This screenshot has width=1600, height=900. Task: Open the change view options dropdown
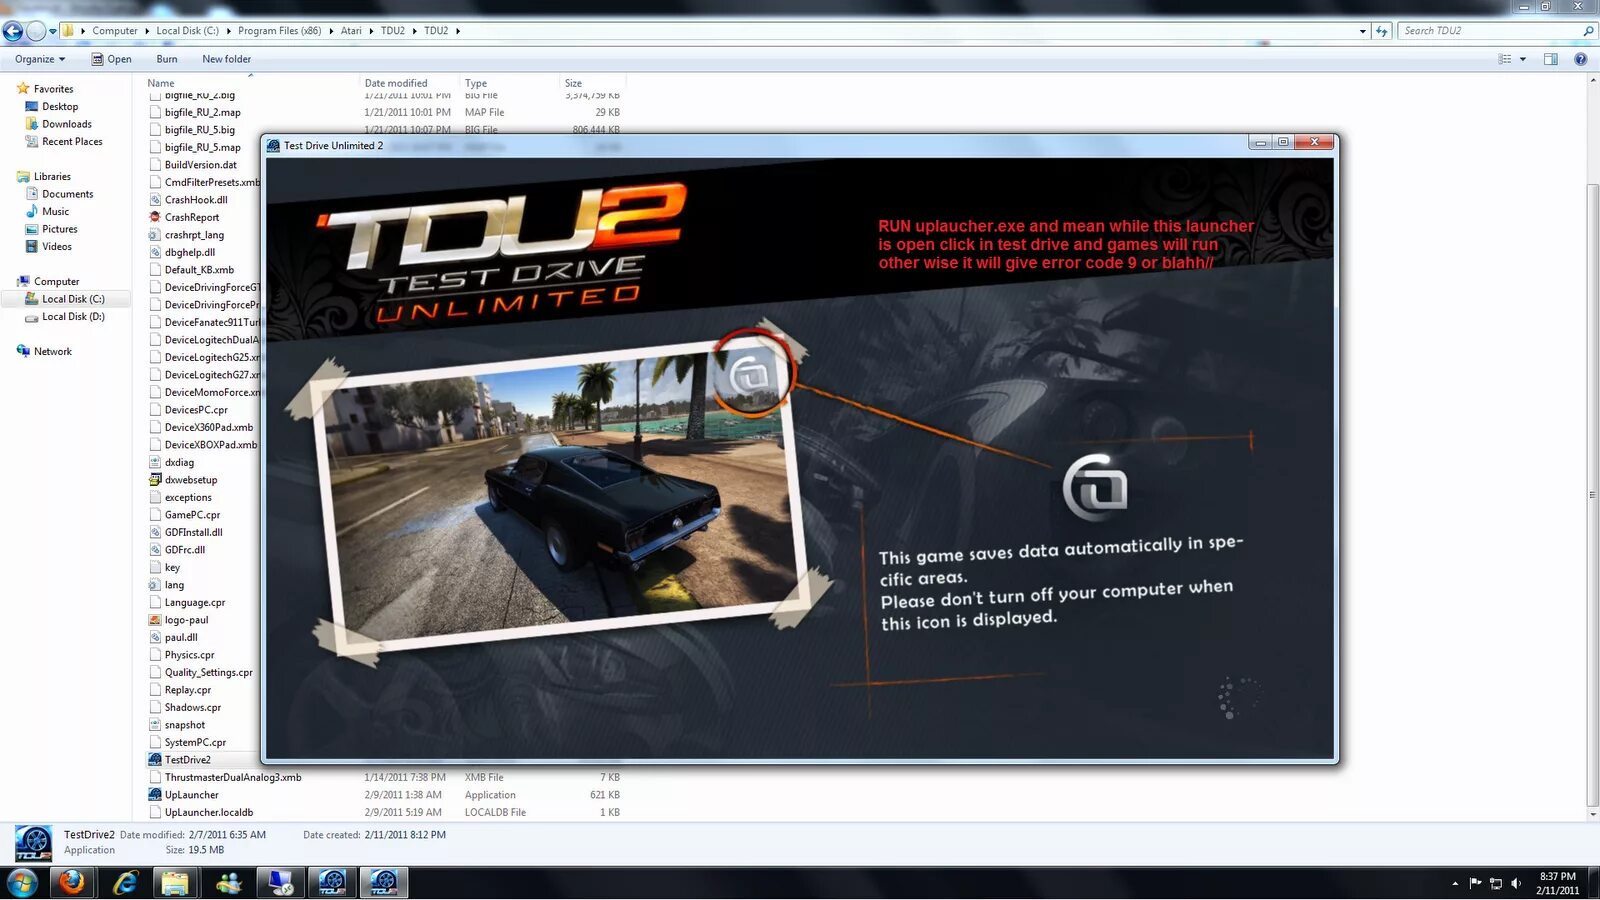[x=1523, y=59]
